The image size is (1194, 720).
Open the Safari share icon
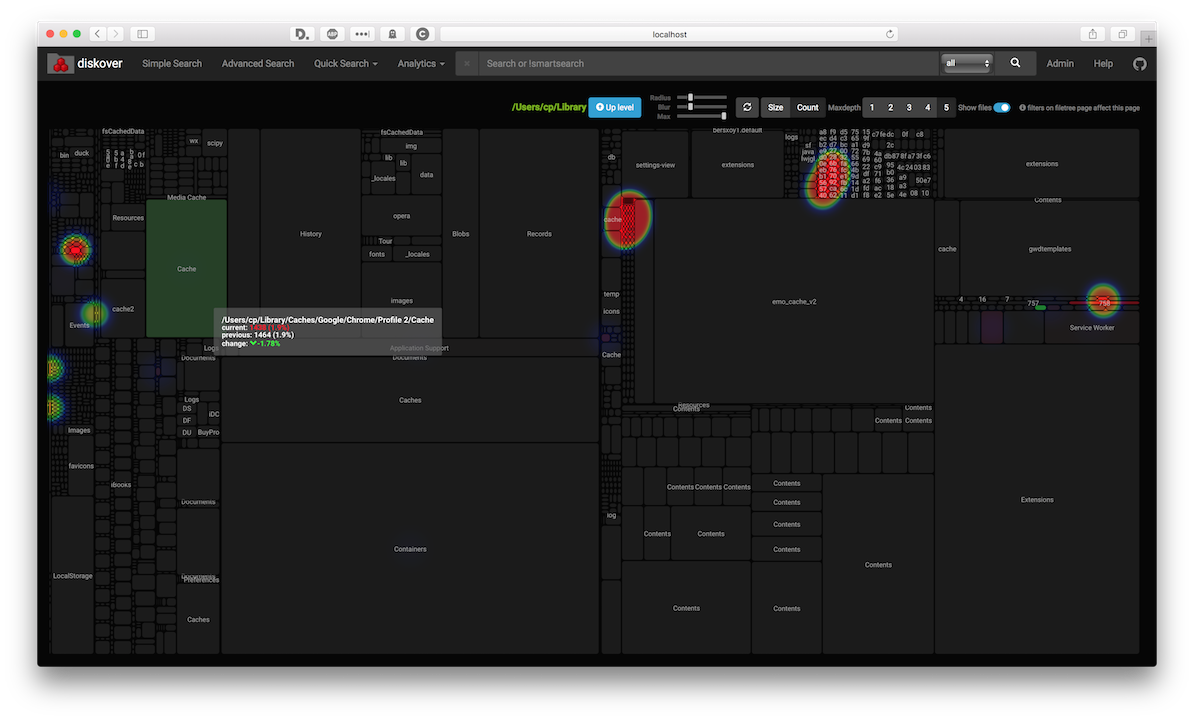(x=1093, y=33)
